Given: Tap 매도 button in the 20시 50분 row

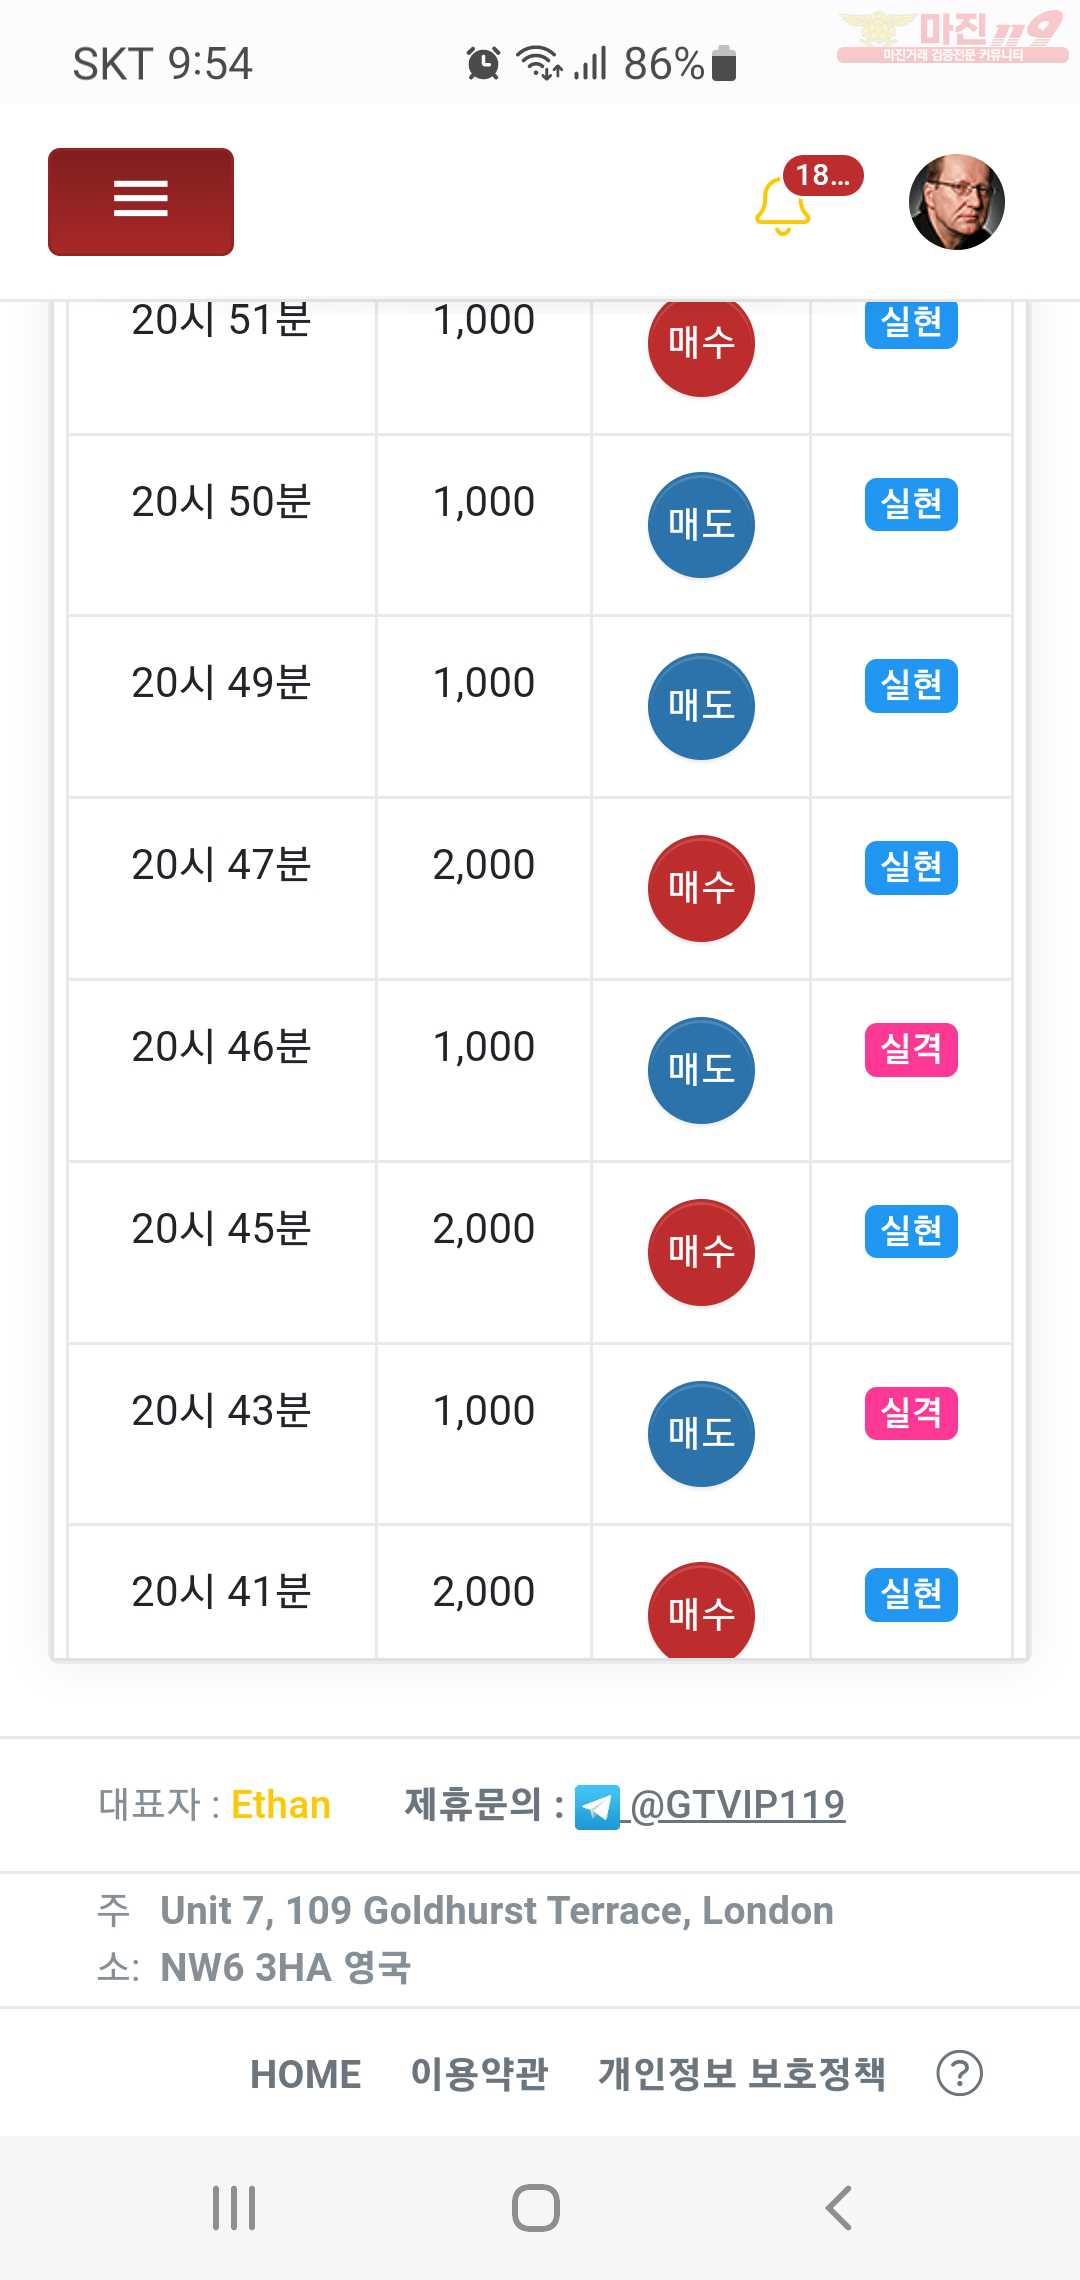Looking at the screenshot, I should pyautogui.click(x=701, y=525).
